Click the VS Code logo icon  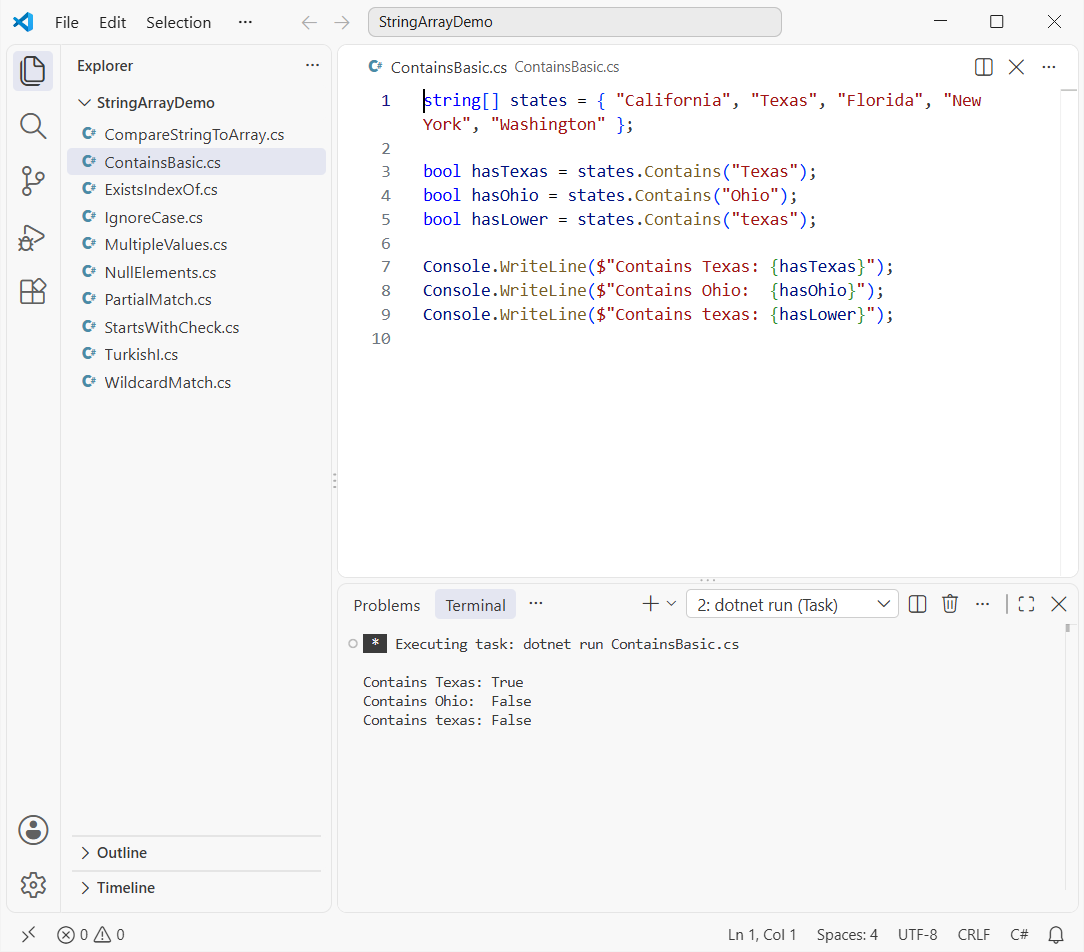(x=23, y=22)
